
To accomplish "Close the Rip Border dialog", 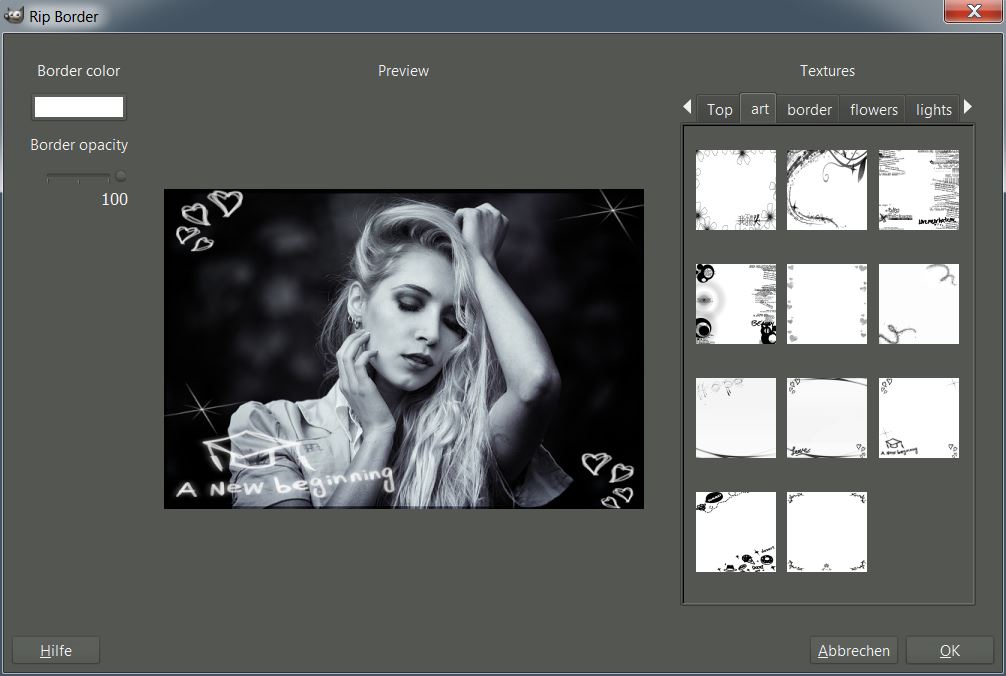I will 973,11.
